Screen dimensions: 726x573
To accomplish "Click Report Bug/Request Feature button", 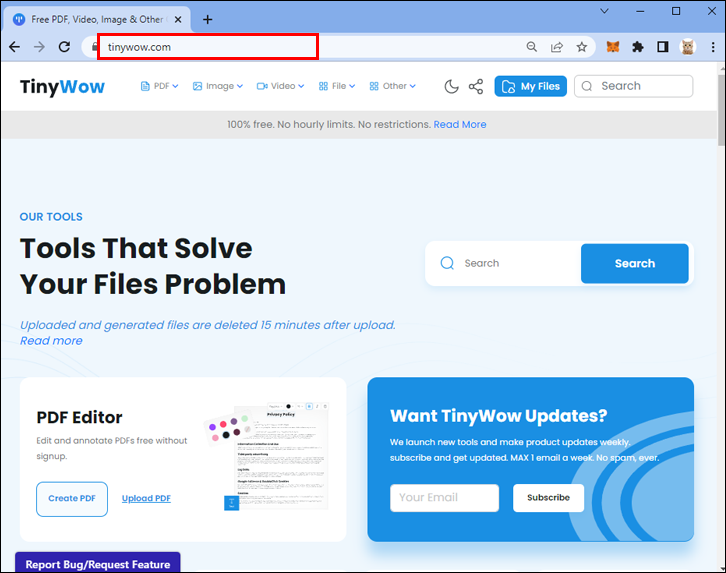I will [x=98, y=563].
